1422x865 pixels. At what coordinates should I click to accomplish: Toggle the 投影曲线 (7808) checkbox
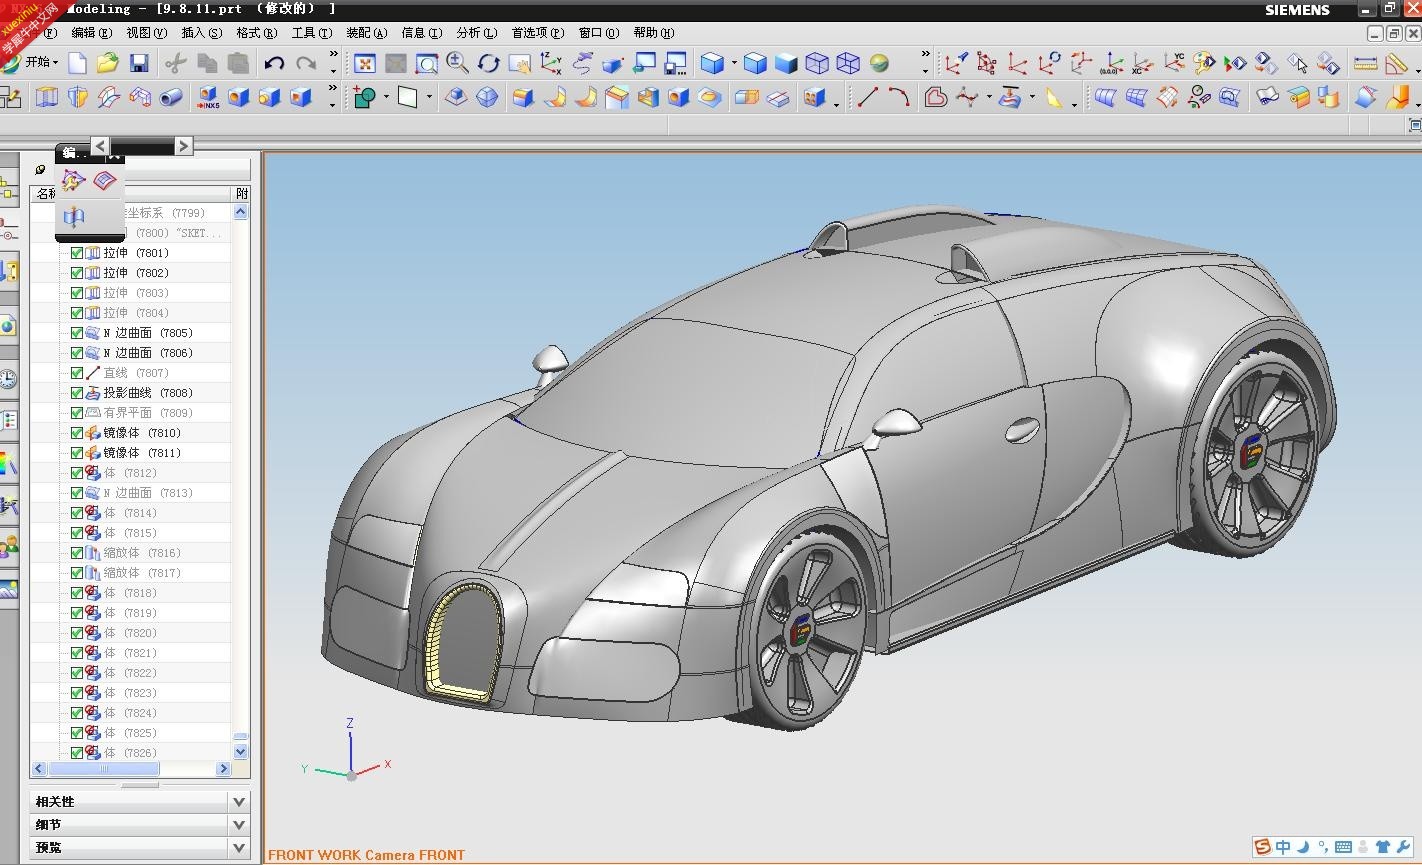(x=77, y=393)
